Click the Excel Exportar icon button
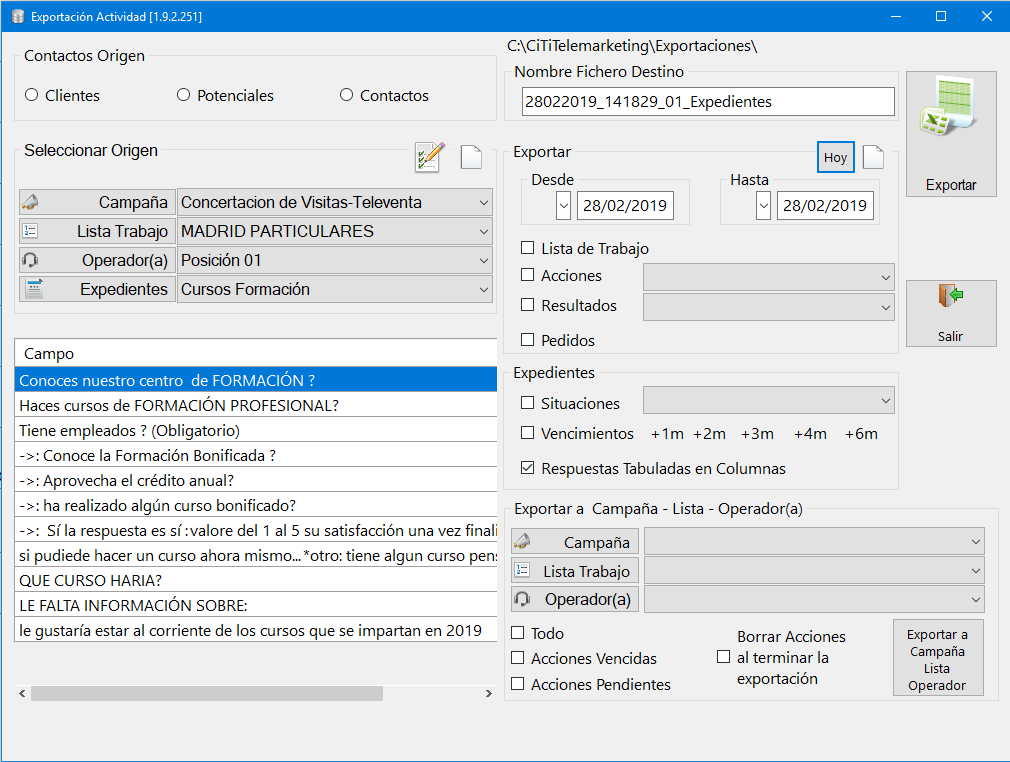This screenshot has width=1010, height=762. 951,134
